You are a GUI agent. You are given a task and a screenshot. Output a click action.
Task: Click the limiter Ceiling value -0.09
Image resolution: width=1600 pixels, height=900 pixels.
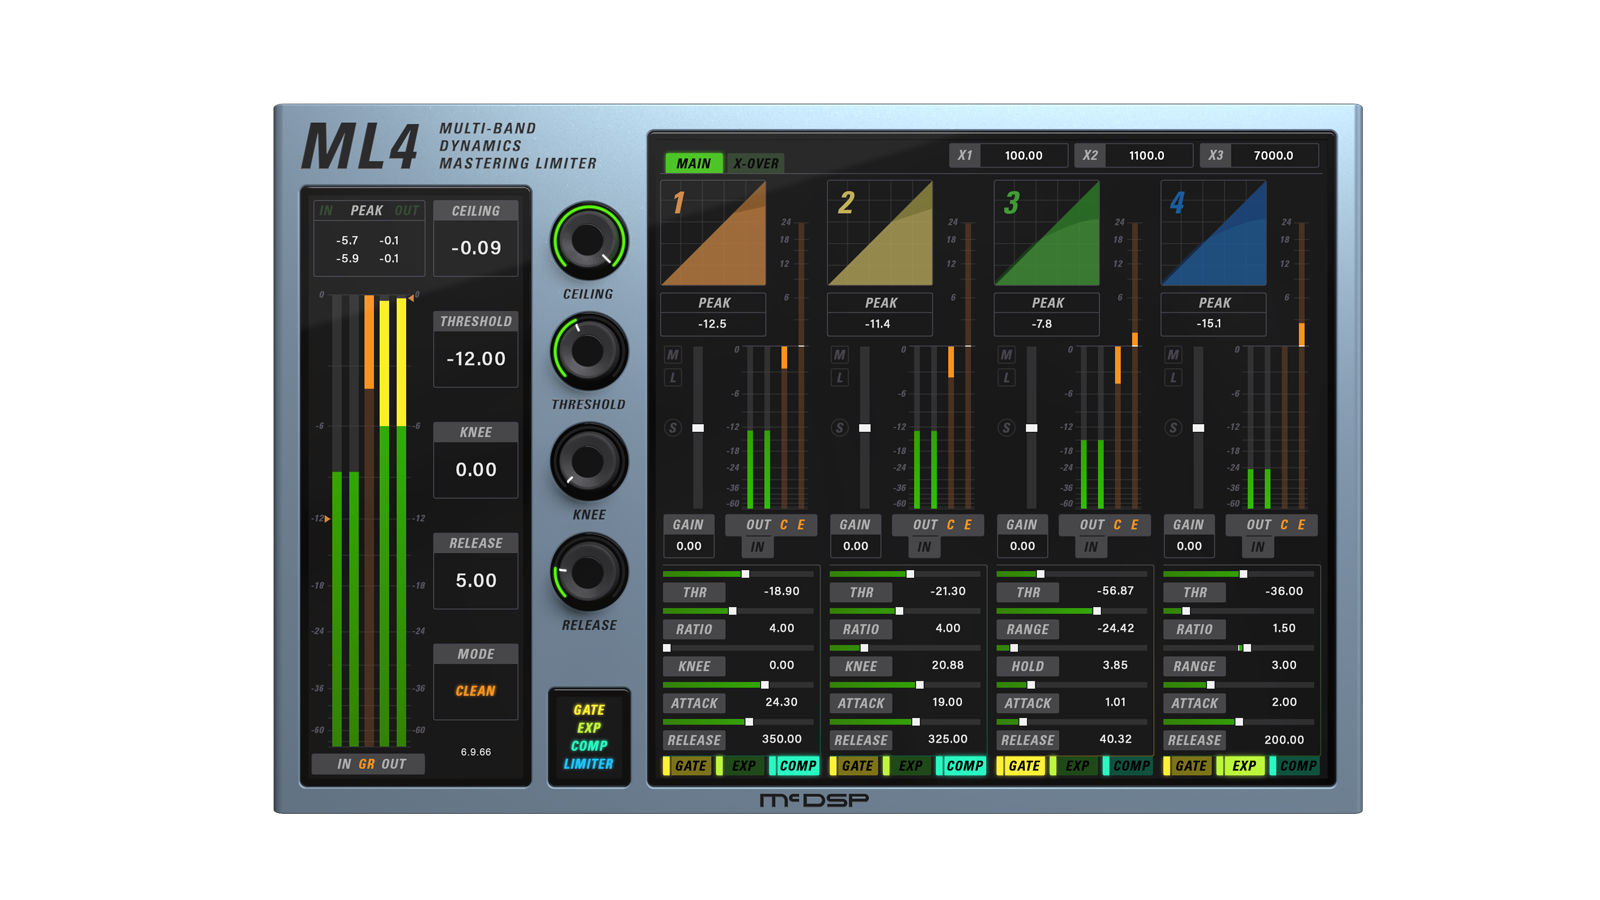[x=476, y=248]
